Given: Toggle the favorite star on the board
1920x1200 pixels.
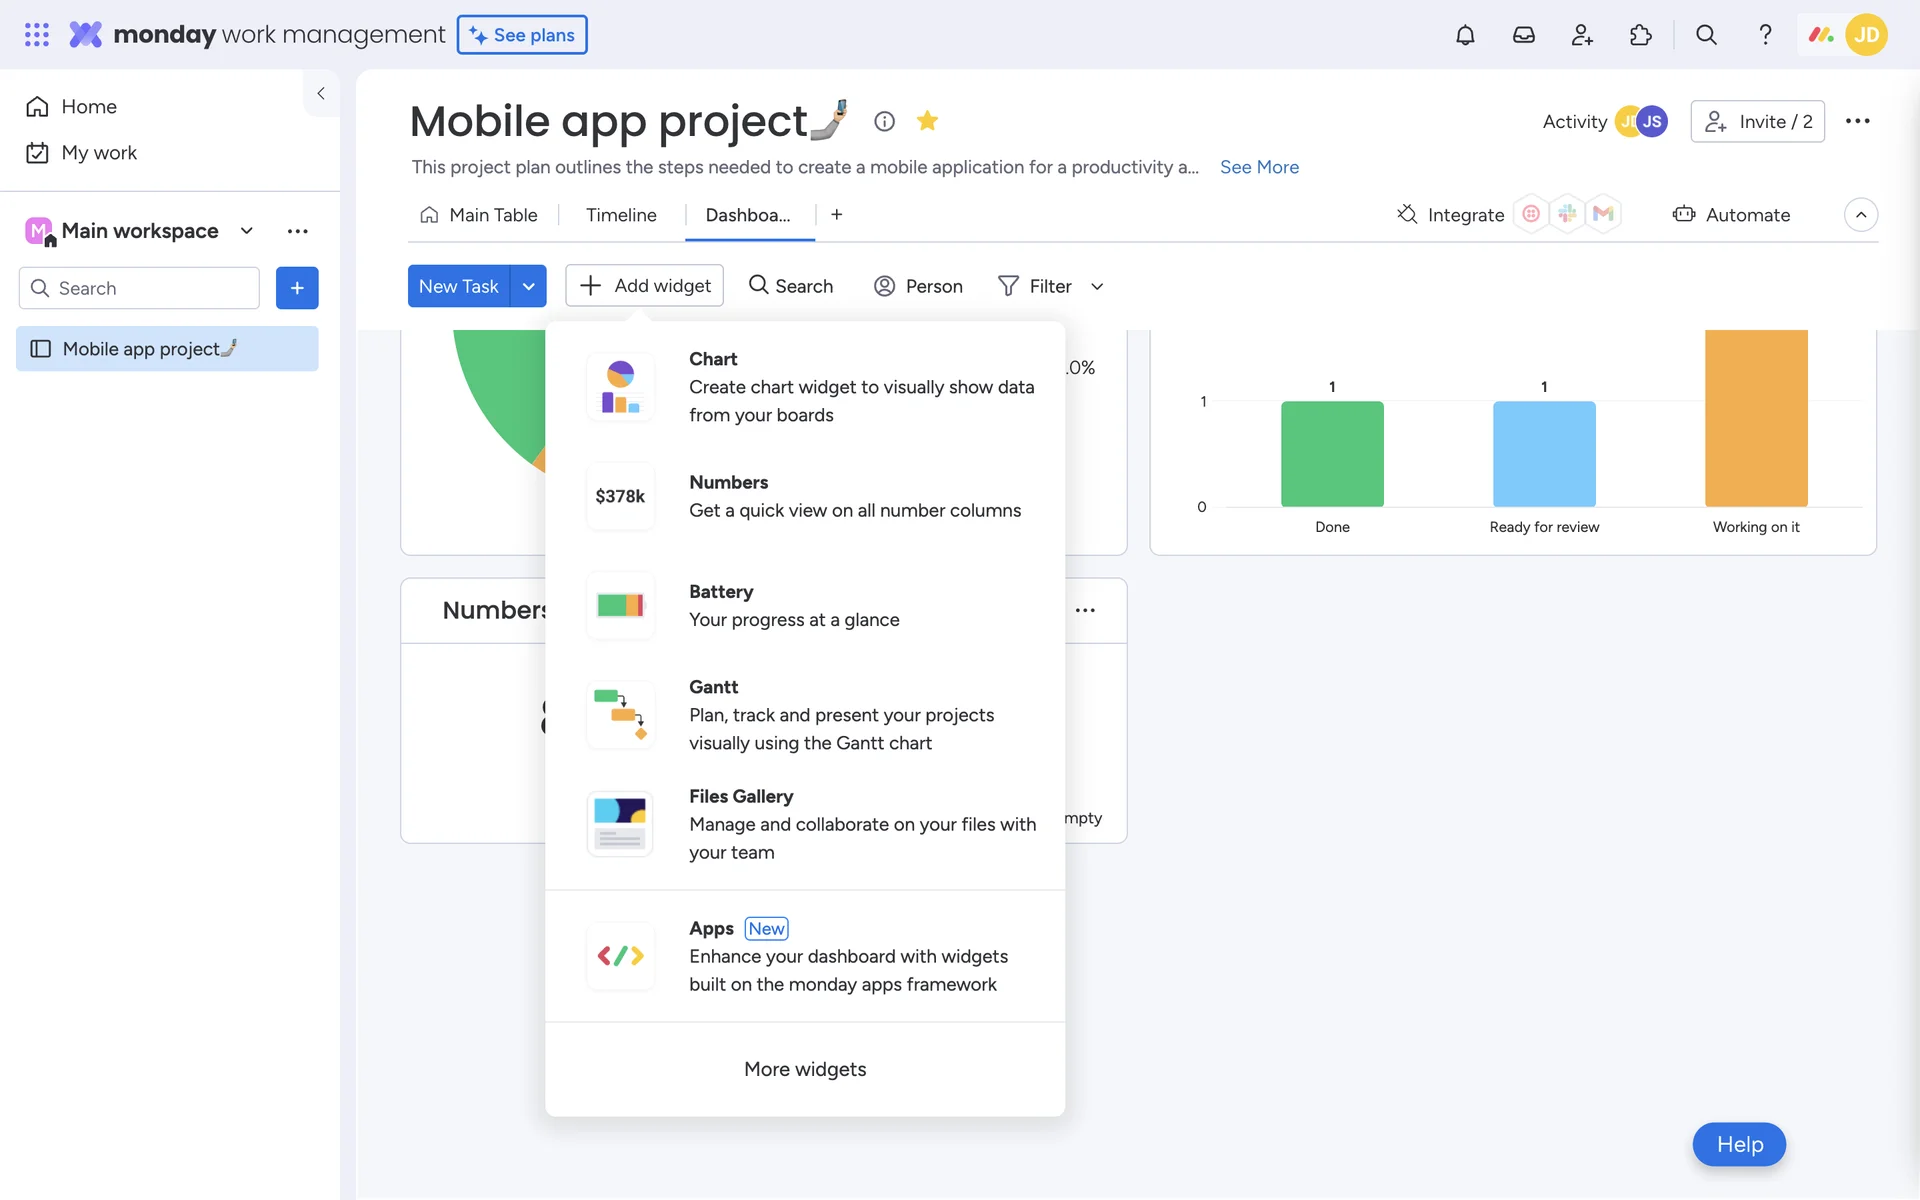Looking at the screenshot, I should click(x=927, y=121).
